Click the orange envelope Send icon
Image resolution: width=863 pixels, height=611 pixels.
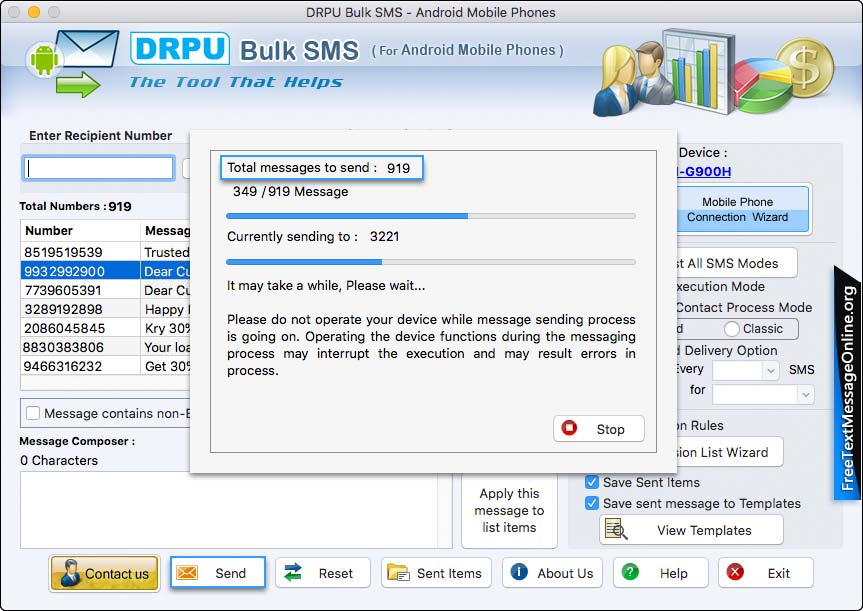click(x=187, y=573)
